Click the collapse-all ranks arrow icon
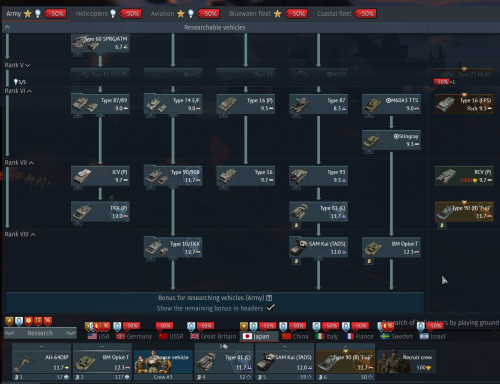This screenshot has width=500, height=384. [7, 27]
